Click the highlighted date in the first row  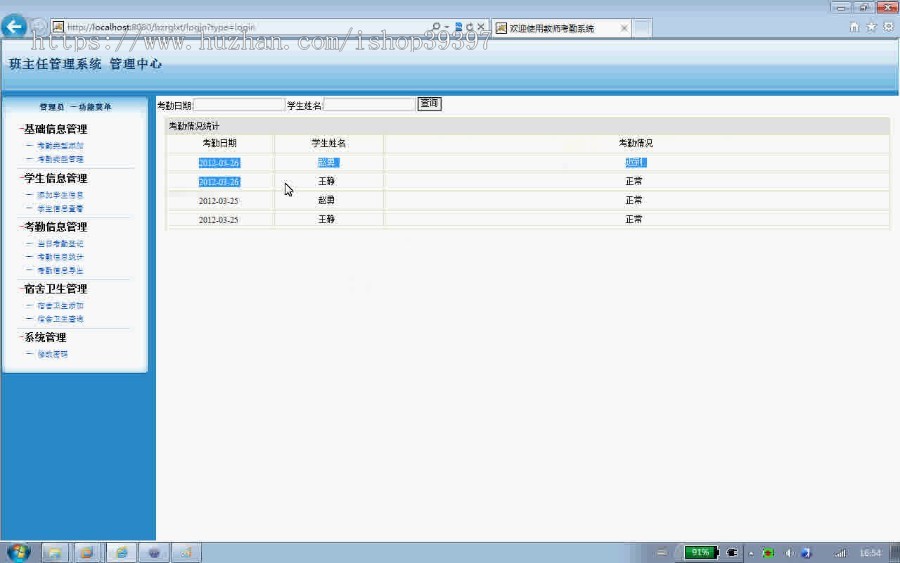[219, 163]
